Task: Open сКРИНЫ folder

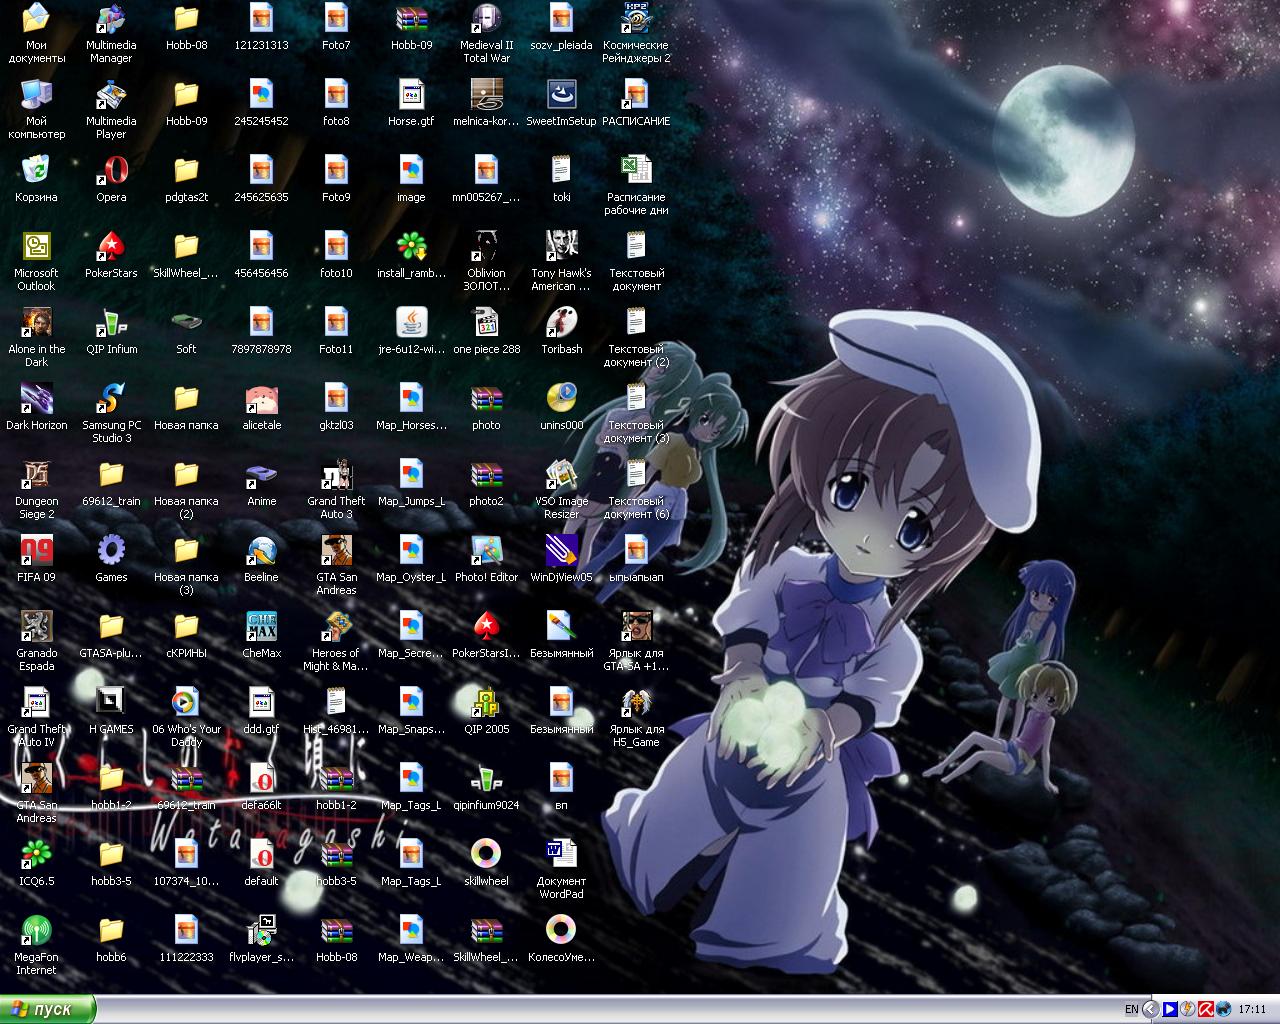Action: [x=186, y=626]
